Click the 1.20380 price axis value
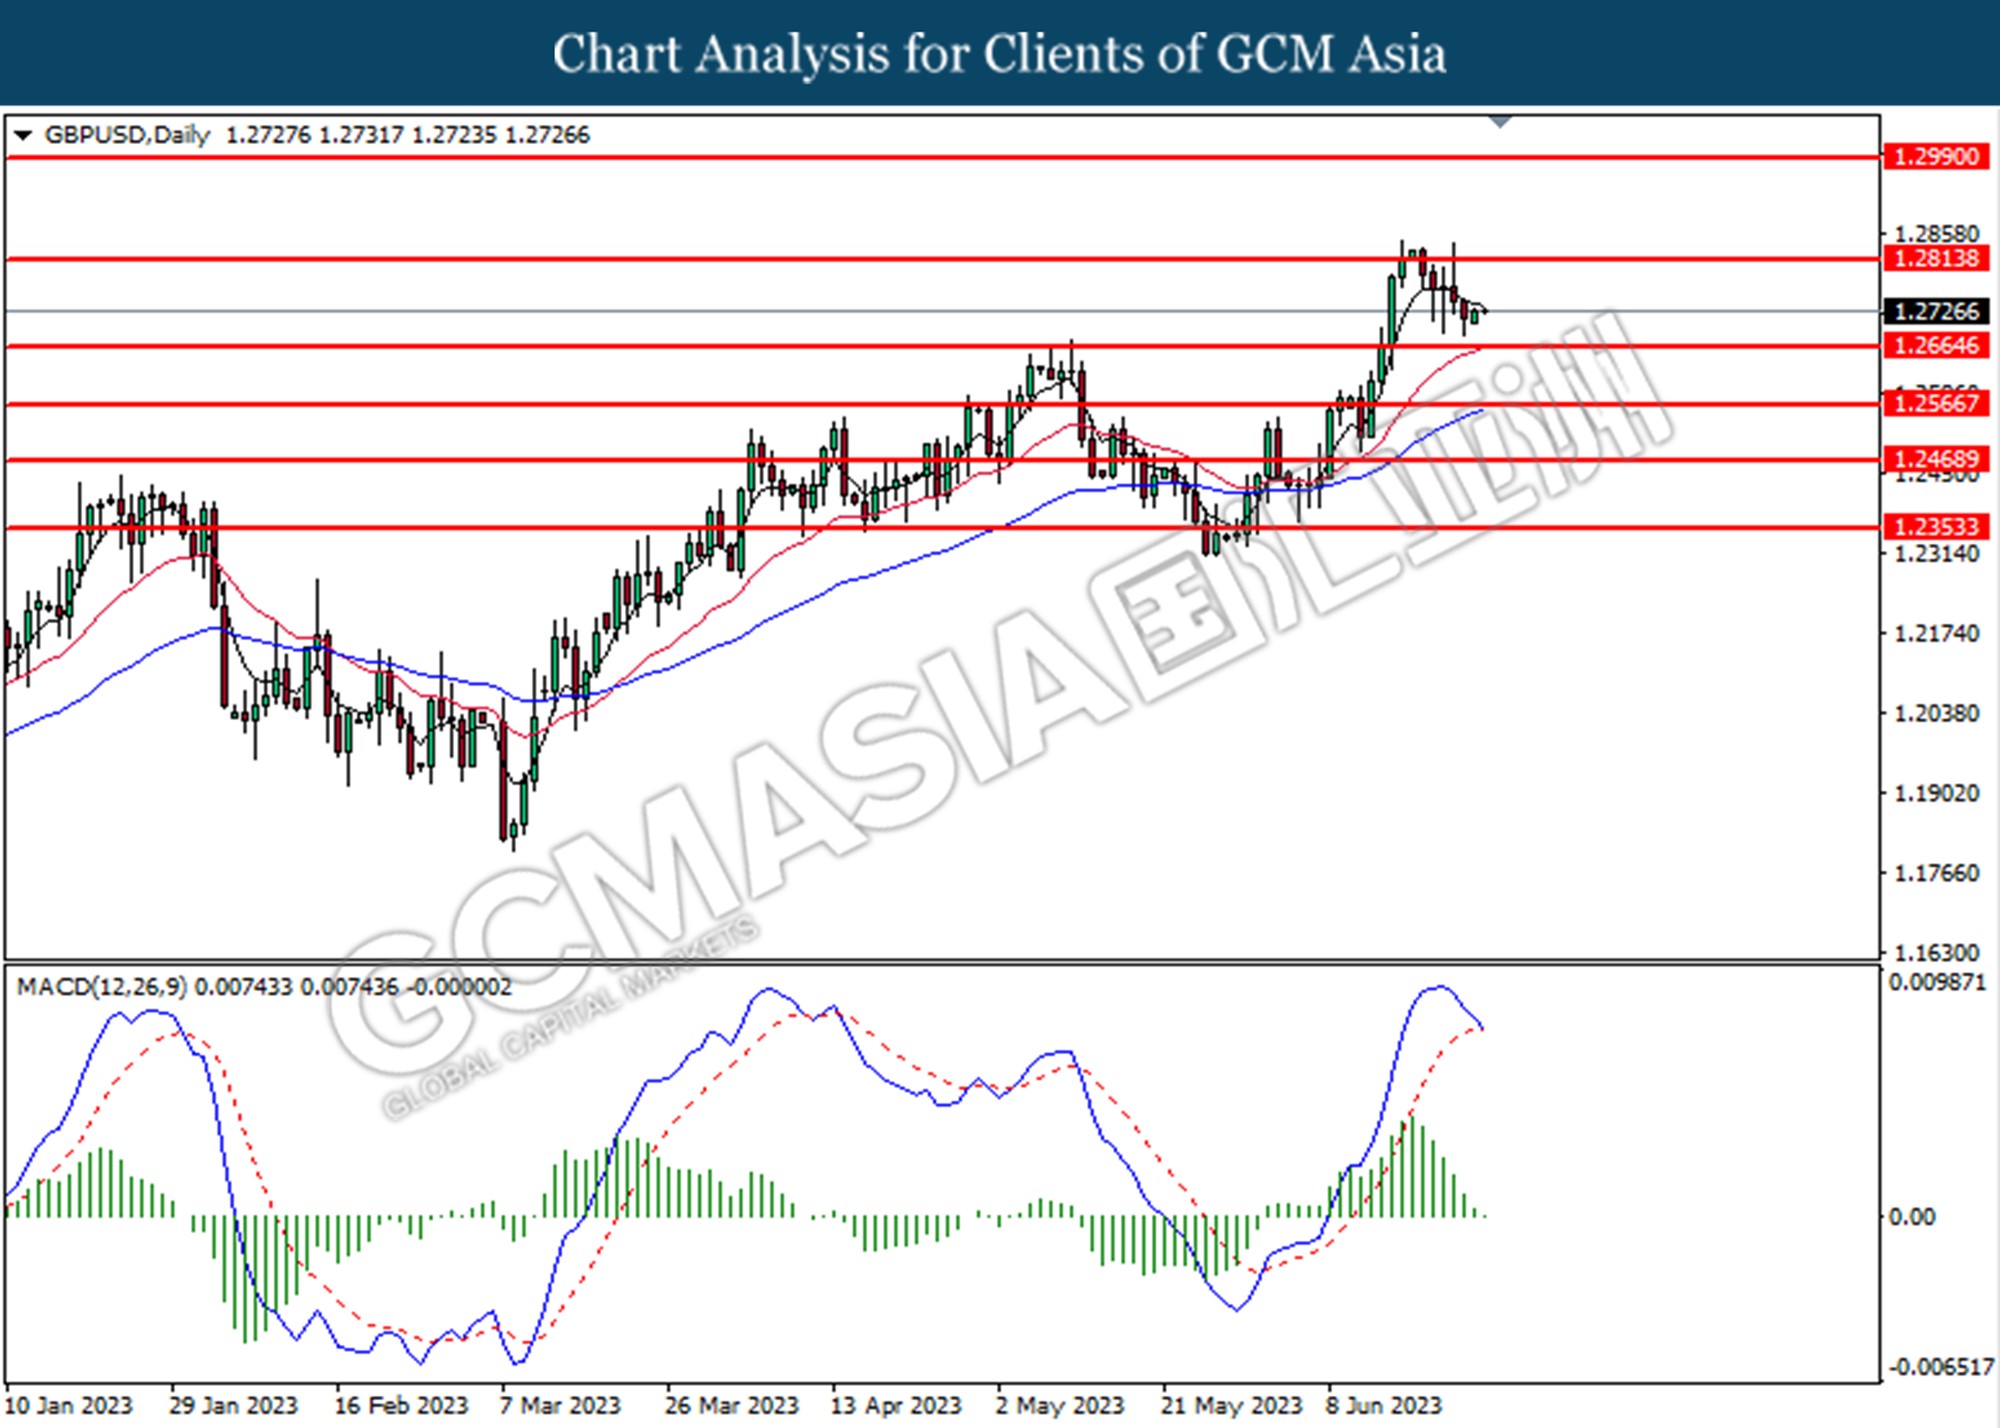Viewport: 2000px width, 1428px height. (1937, 714)
